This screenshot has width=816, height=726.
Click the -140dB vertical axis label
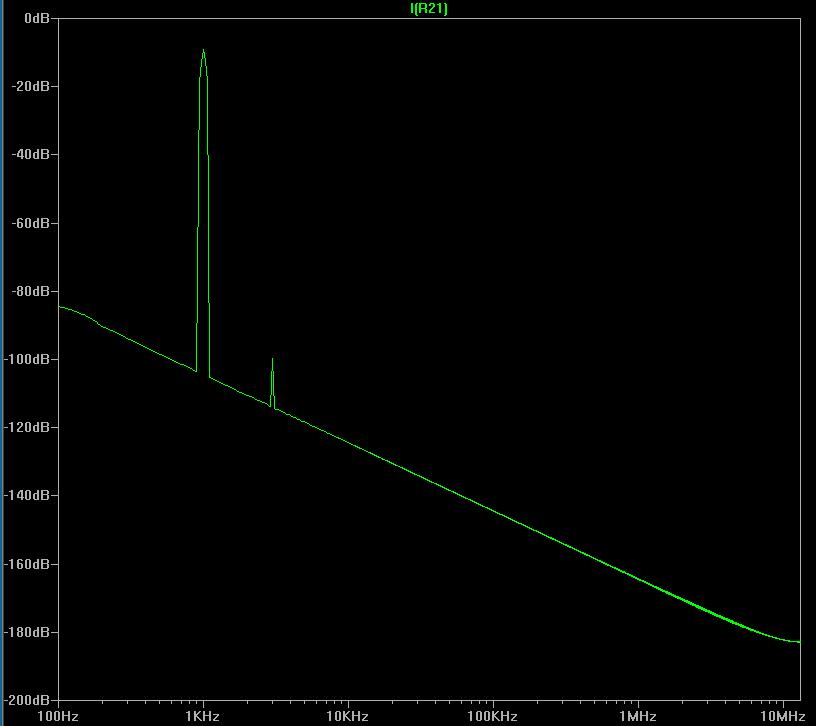27,495
